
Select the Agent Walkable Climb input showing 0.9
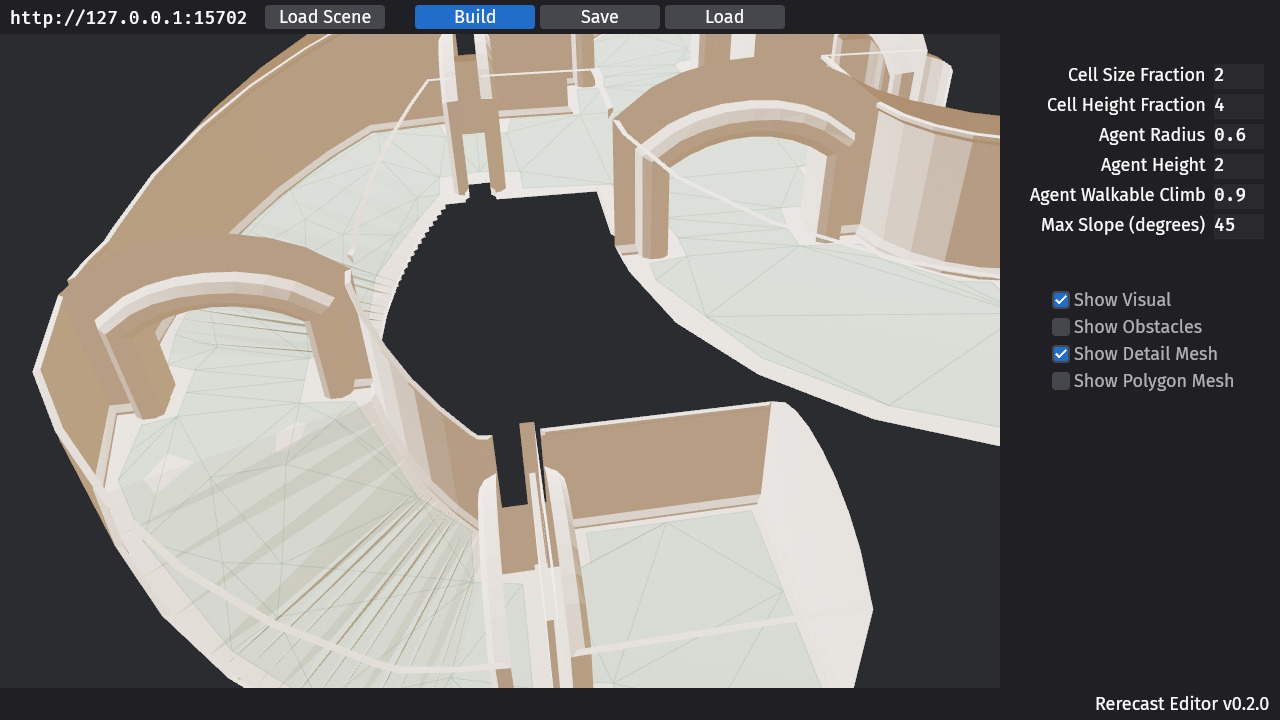[1238, 195]
